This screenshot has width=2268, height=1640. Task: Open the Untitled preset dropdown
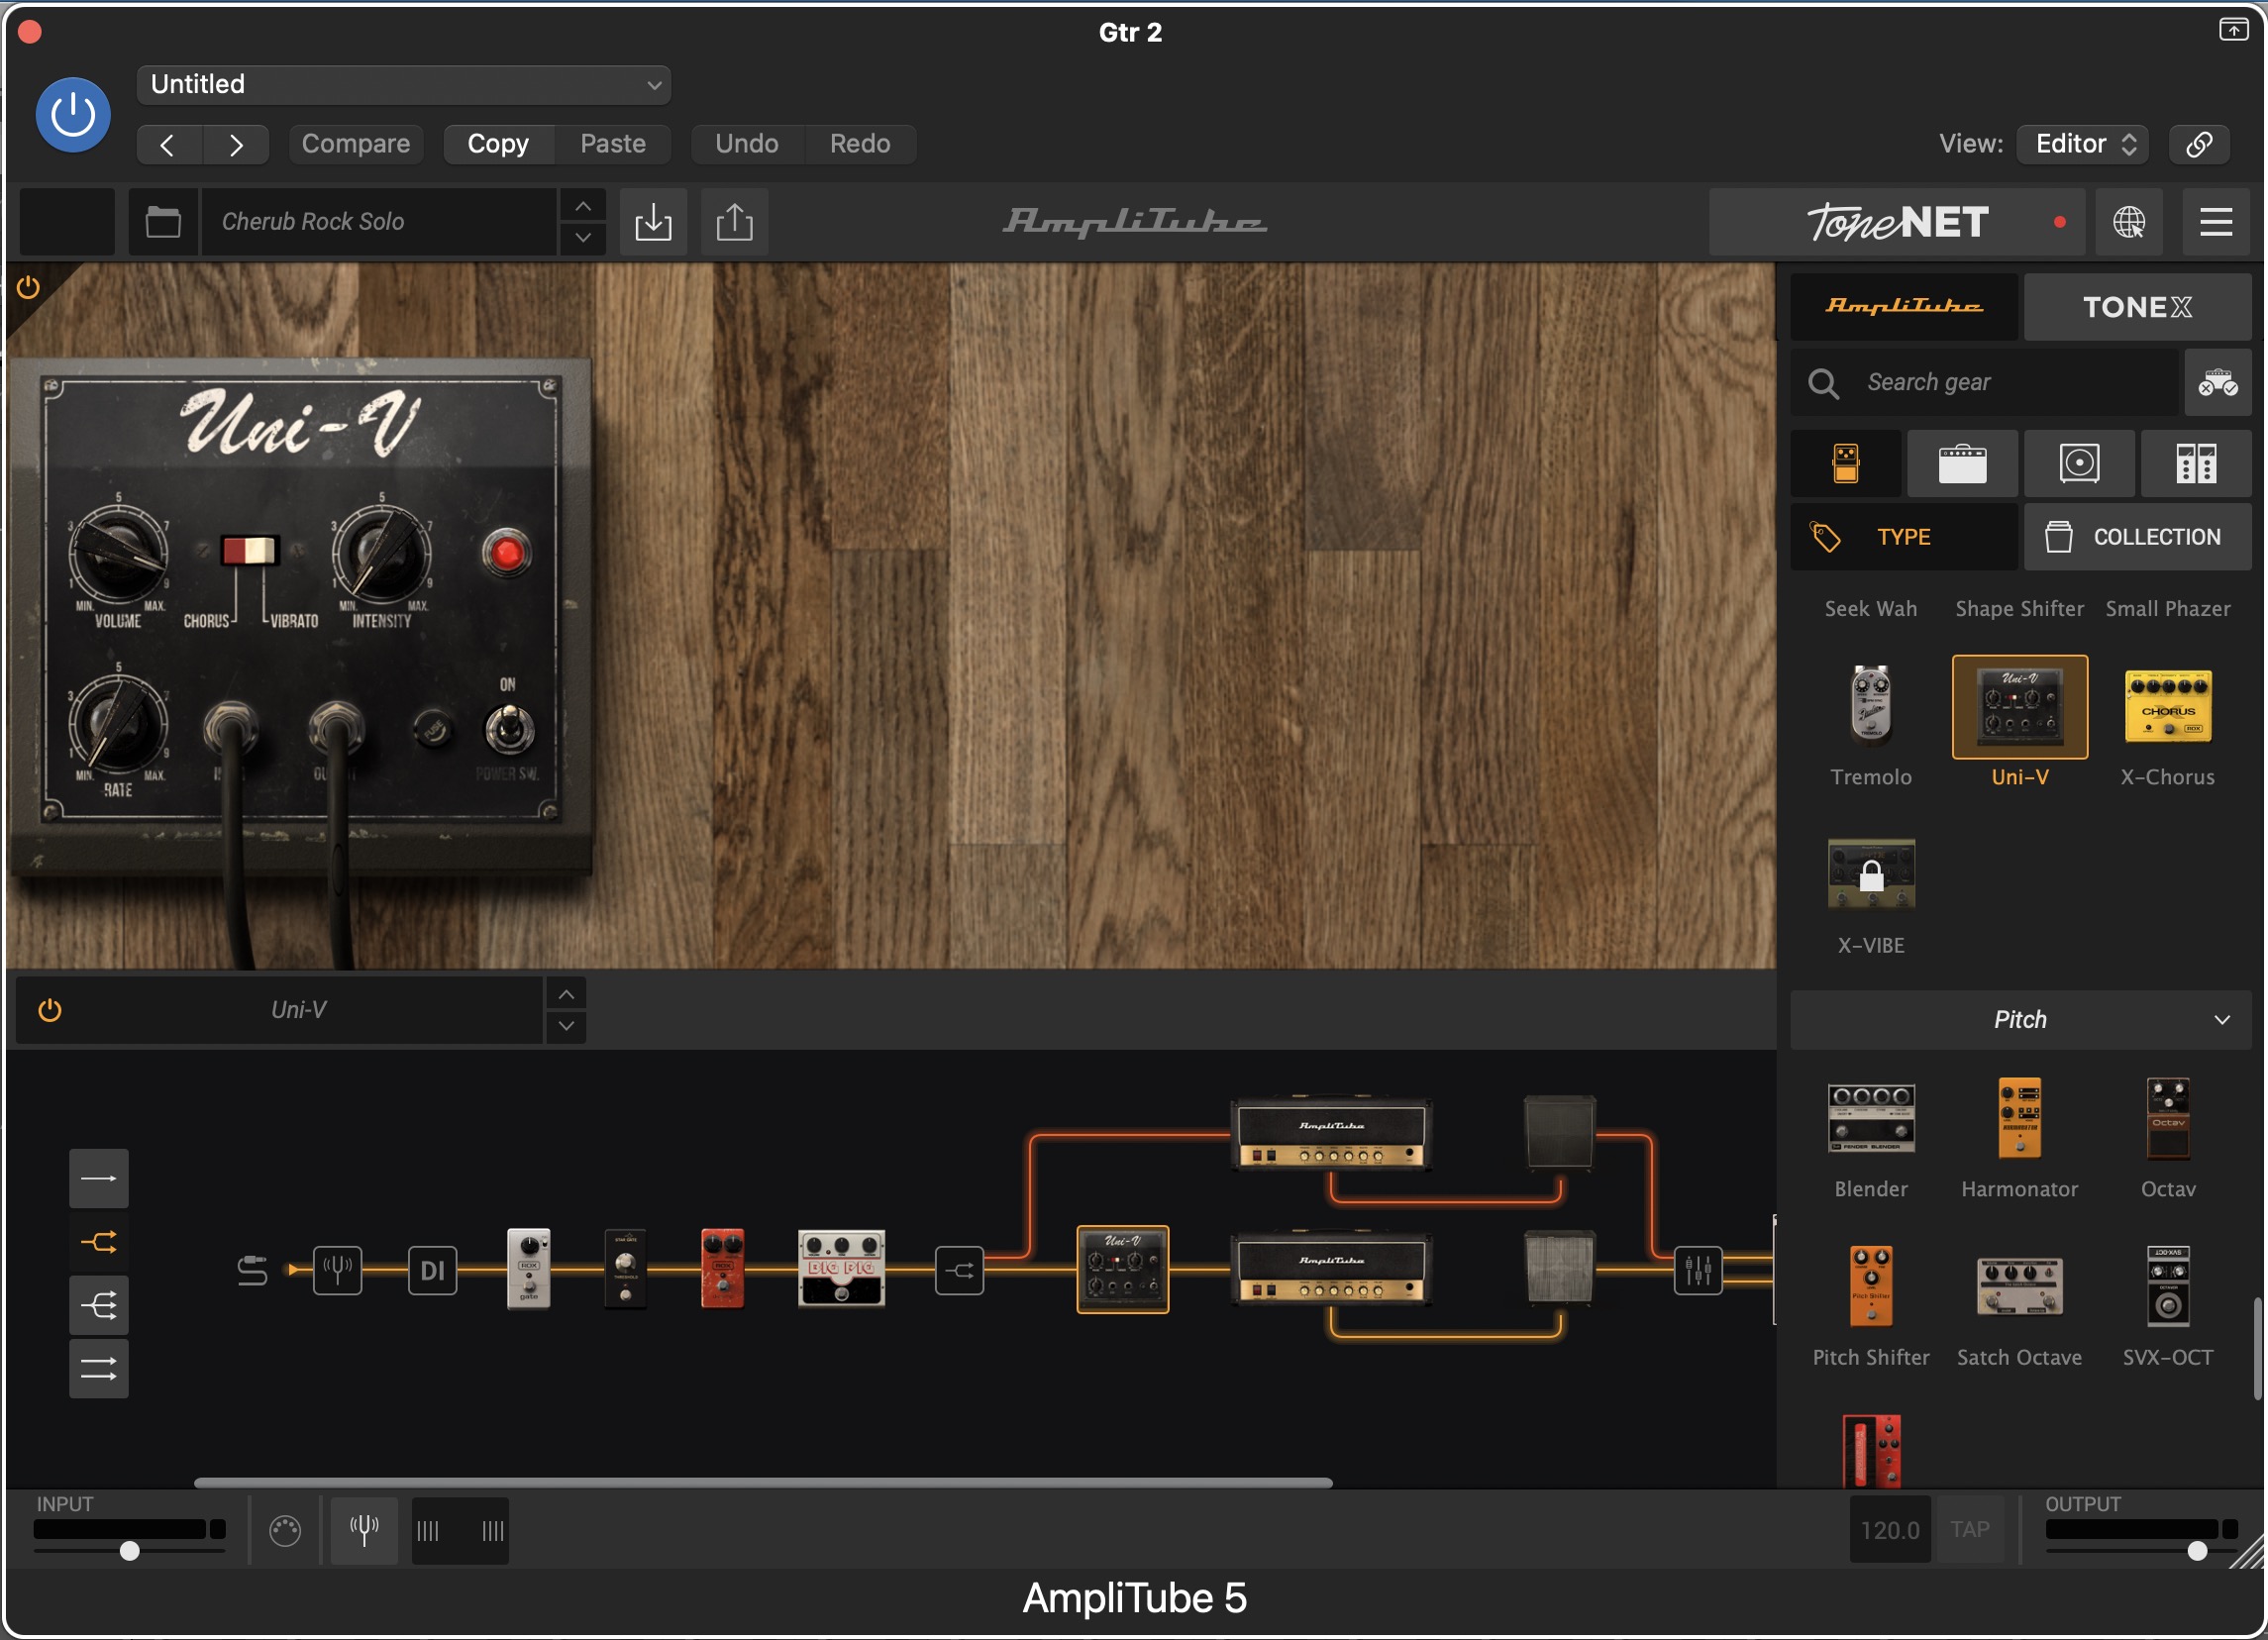(403, 85)
